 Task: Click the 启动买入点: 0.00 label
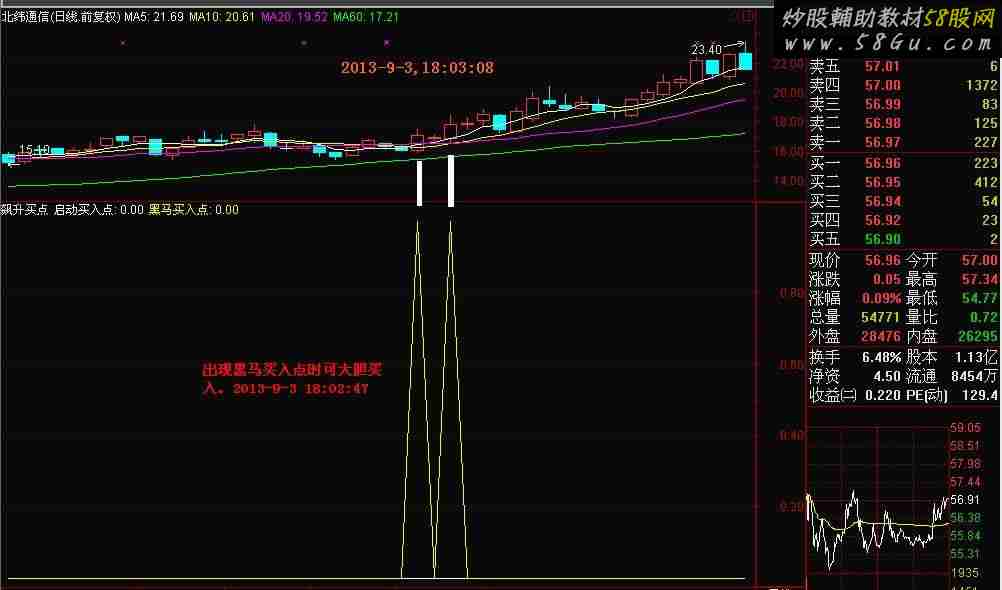pyautogui.click(x=98, y=210)
